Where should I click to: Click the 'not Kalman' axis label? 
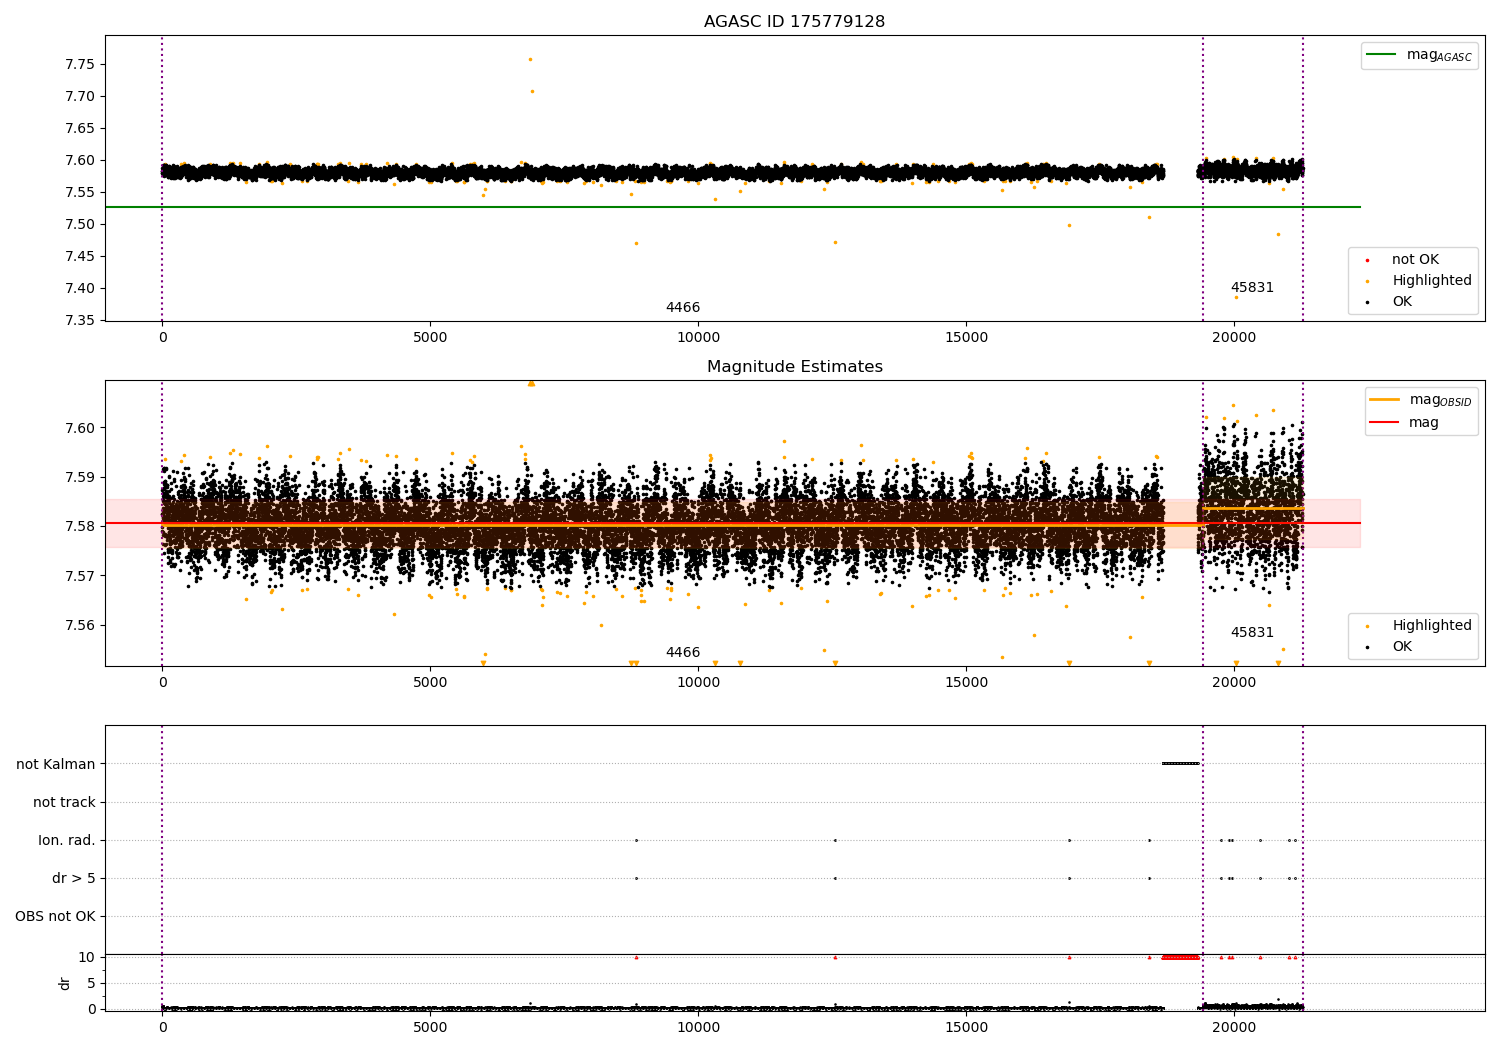point(56,764)
